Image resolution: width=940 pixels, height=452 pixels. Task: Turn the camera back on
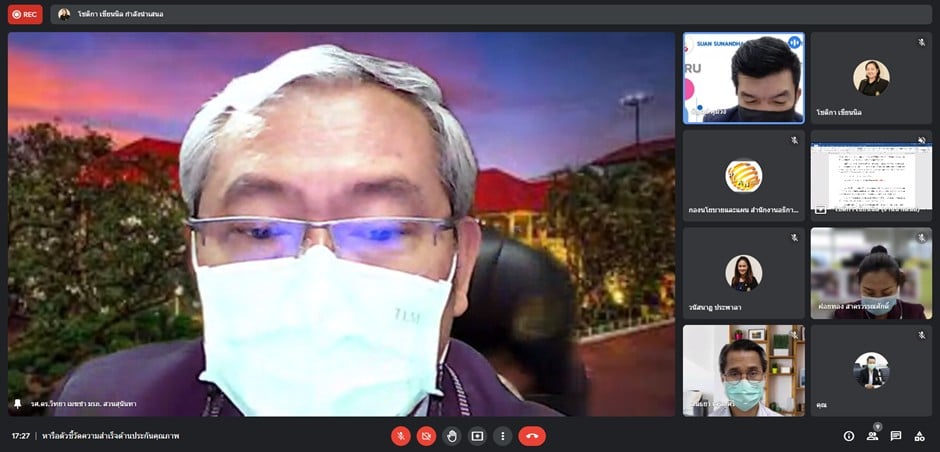[426, 436]
